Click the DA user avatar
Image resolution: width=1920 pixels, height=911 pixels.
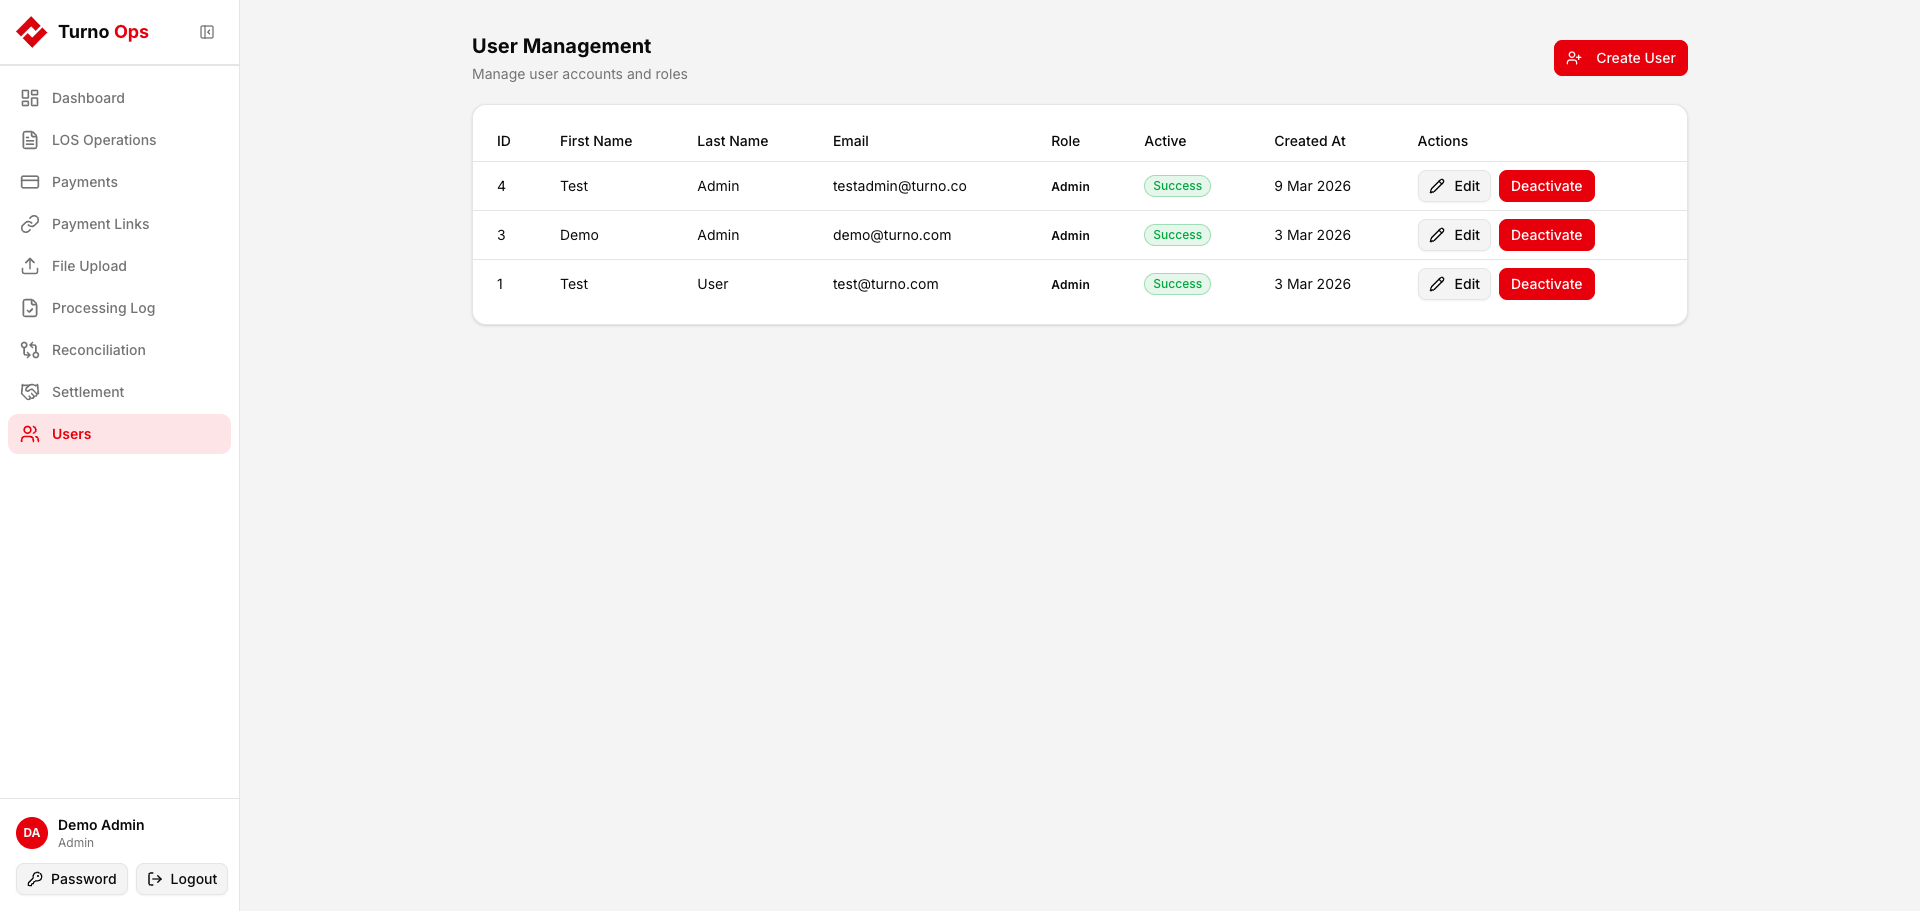click(x=32, y=833)
